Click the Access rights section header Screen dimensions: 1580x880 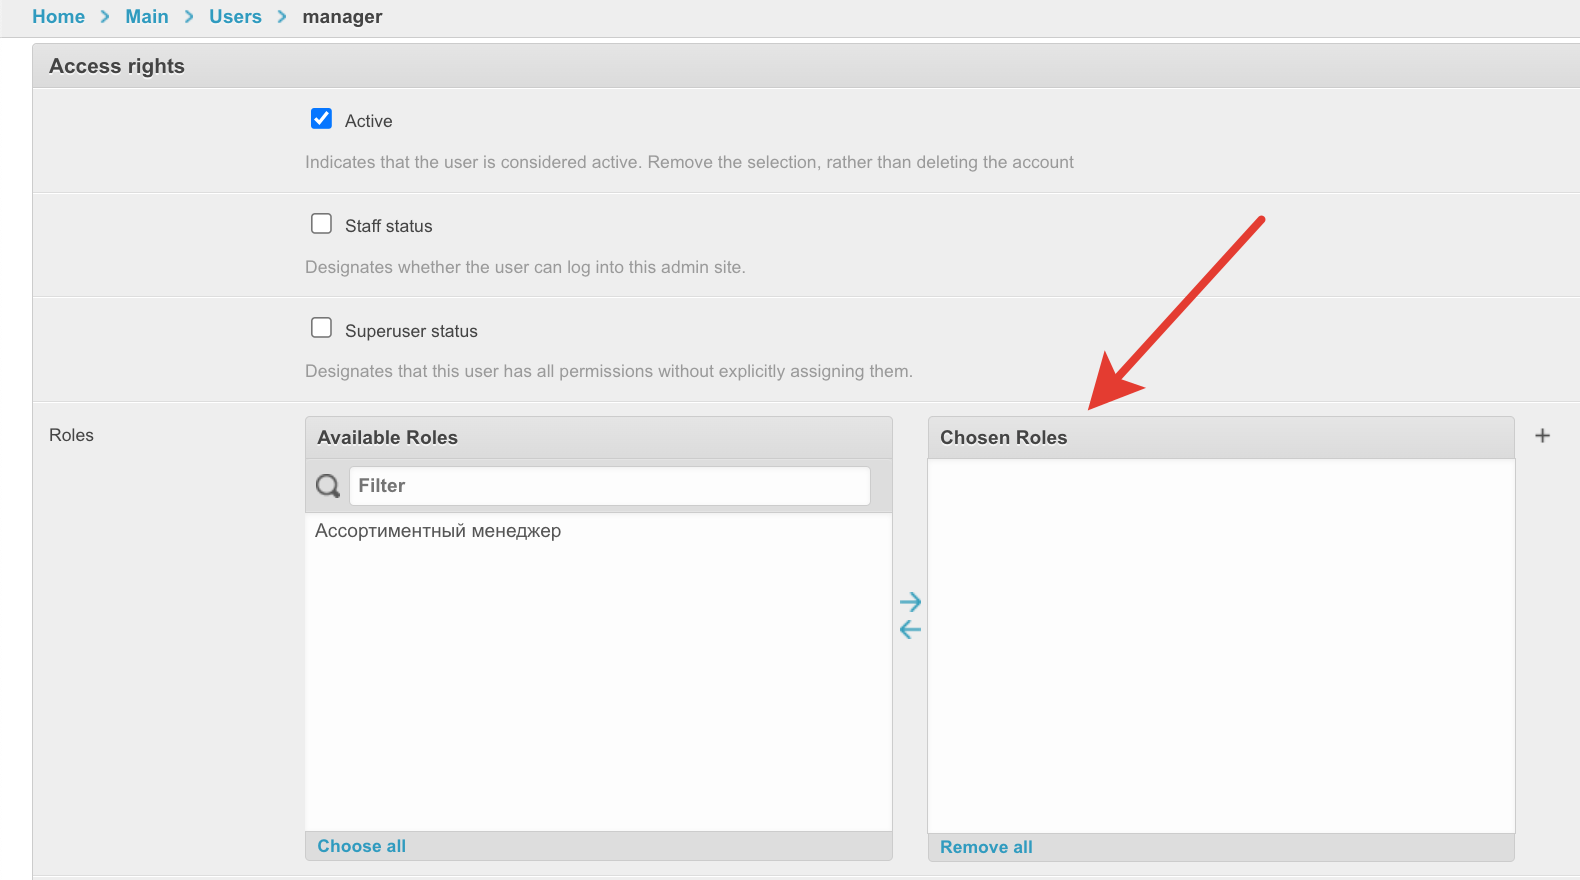tap(117, 66)
